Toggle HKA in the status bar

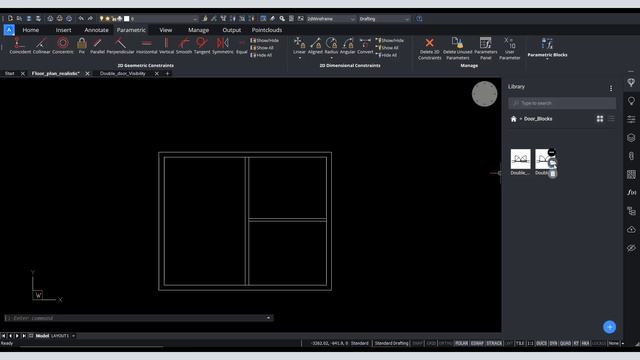pyautogui.click(x=585, y=343)
